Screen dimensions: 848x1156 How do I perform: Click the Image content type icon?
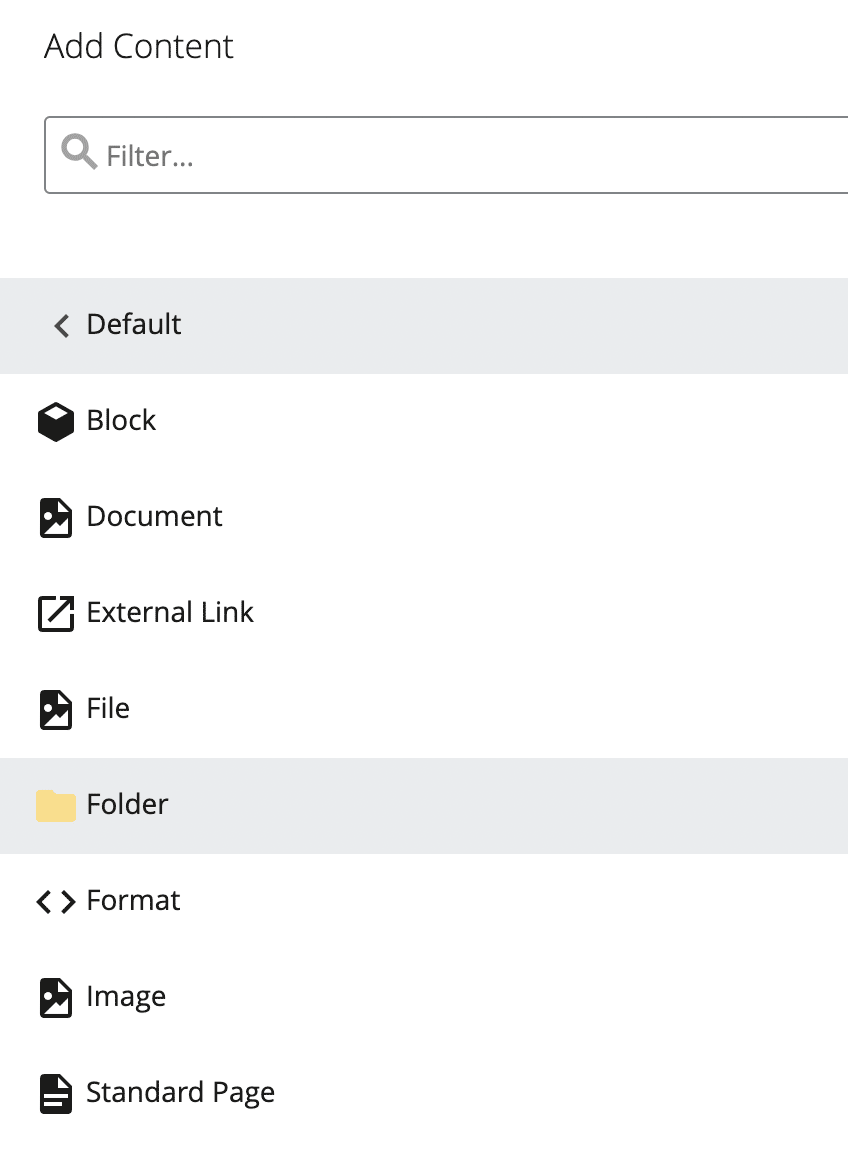[56, 996]
